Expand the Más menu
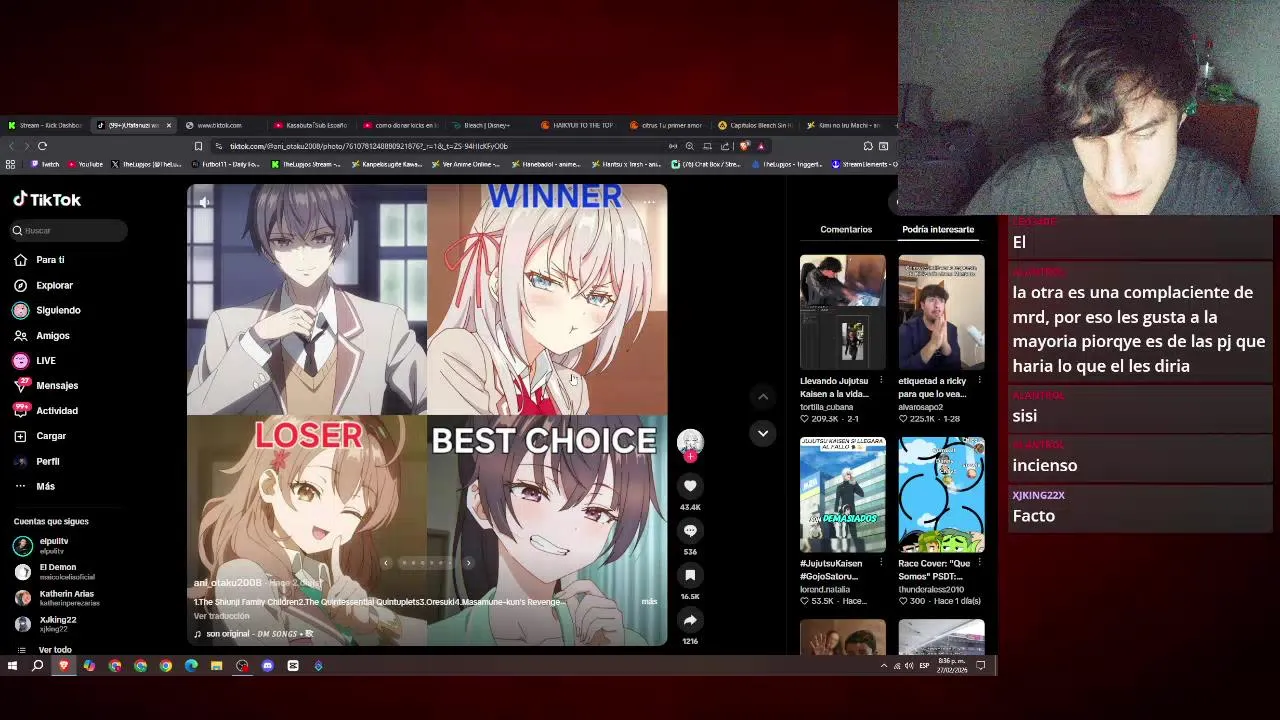This screenshot has height=720, width=1280. (x=35, y=486)
